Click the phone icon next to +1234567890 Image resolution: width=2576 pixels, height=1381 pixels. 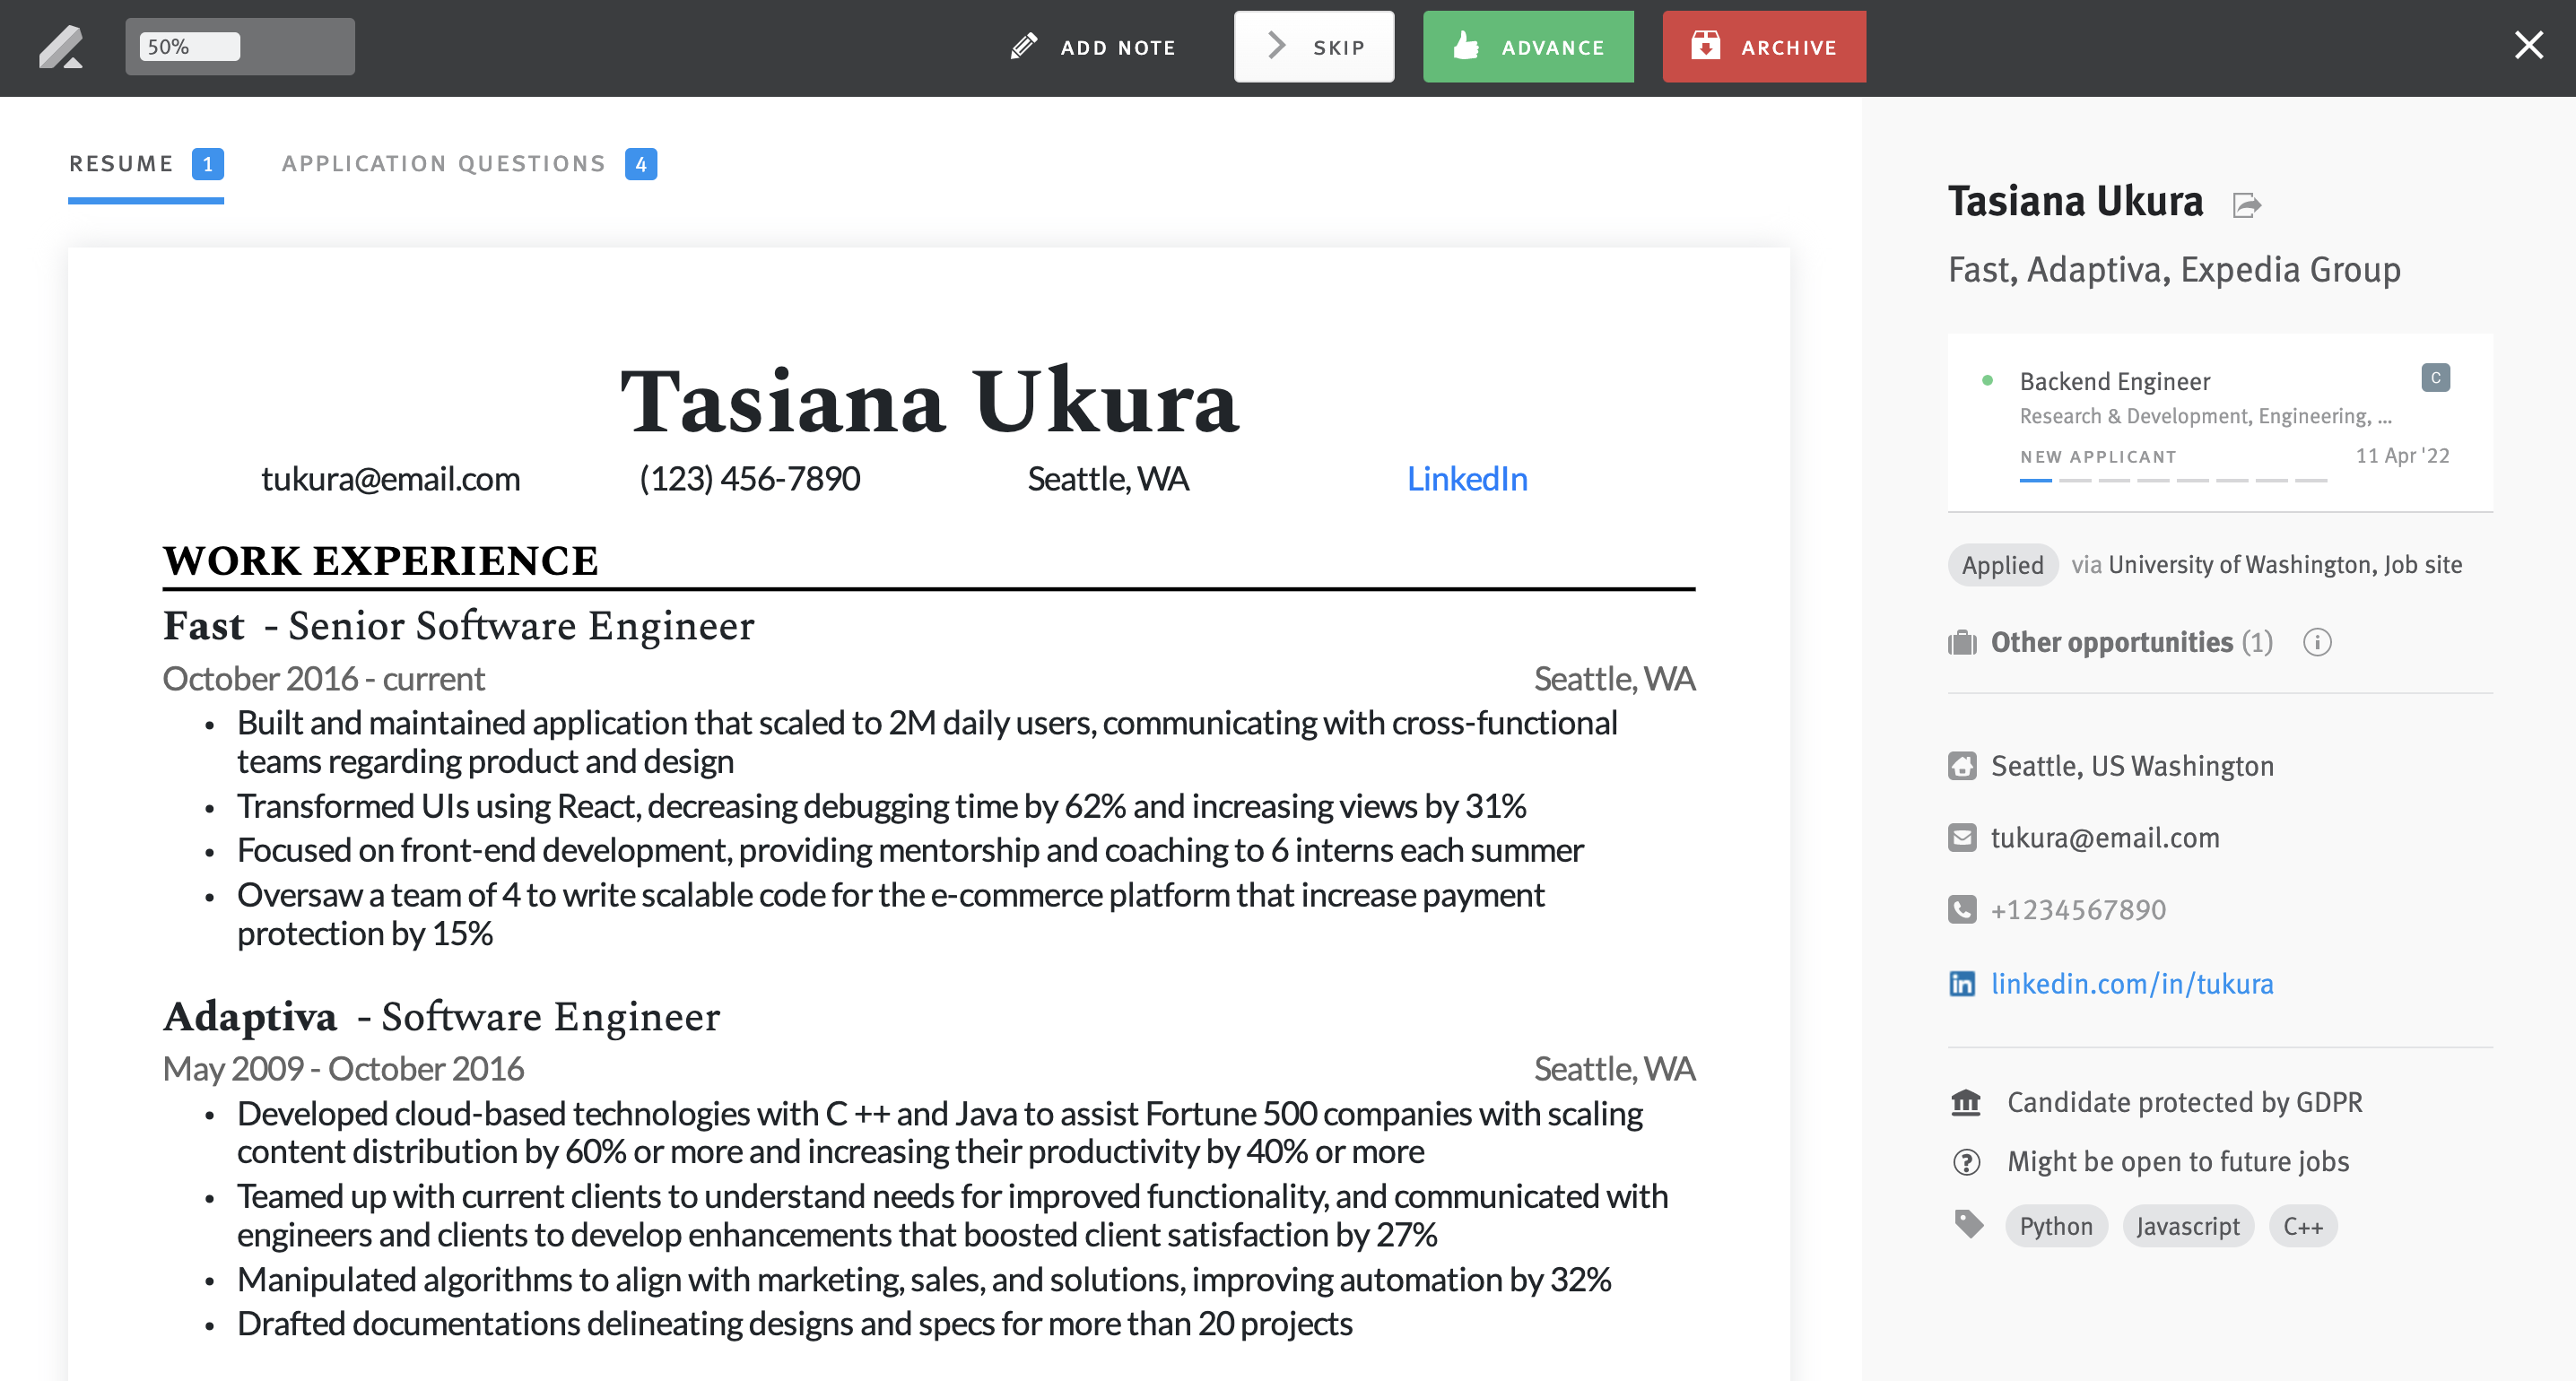pos(1965,909)
